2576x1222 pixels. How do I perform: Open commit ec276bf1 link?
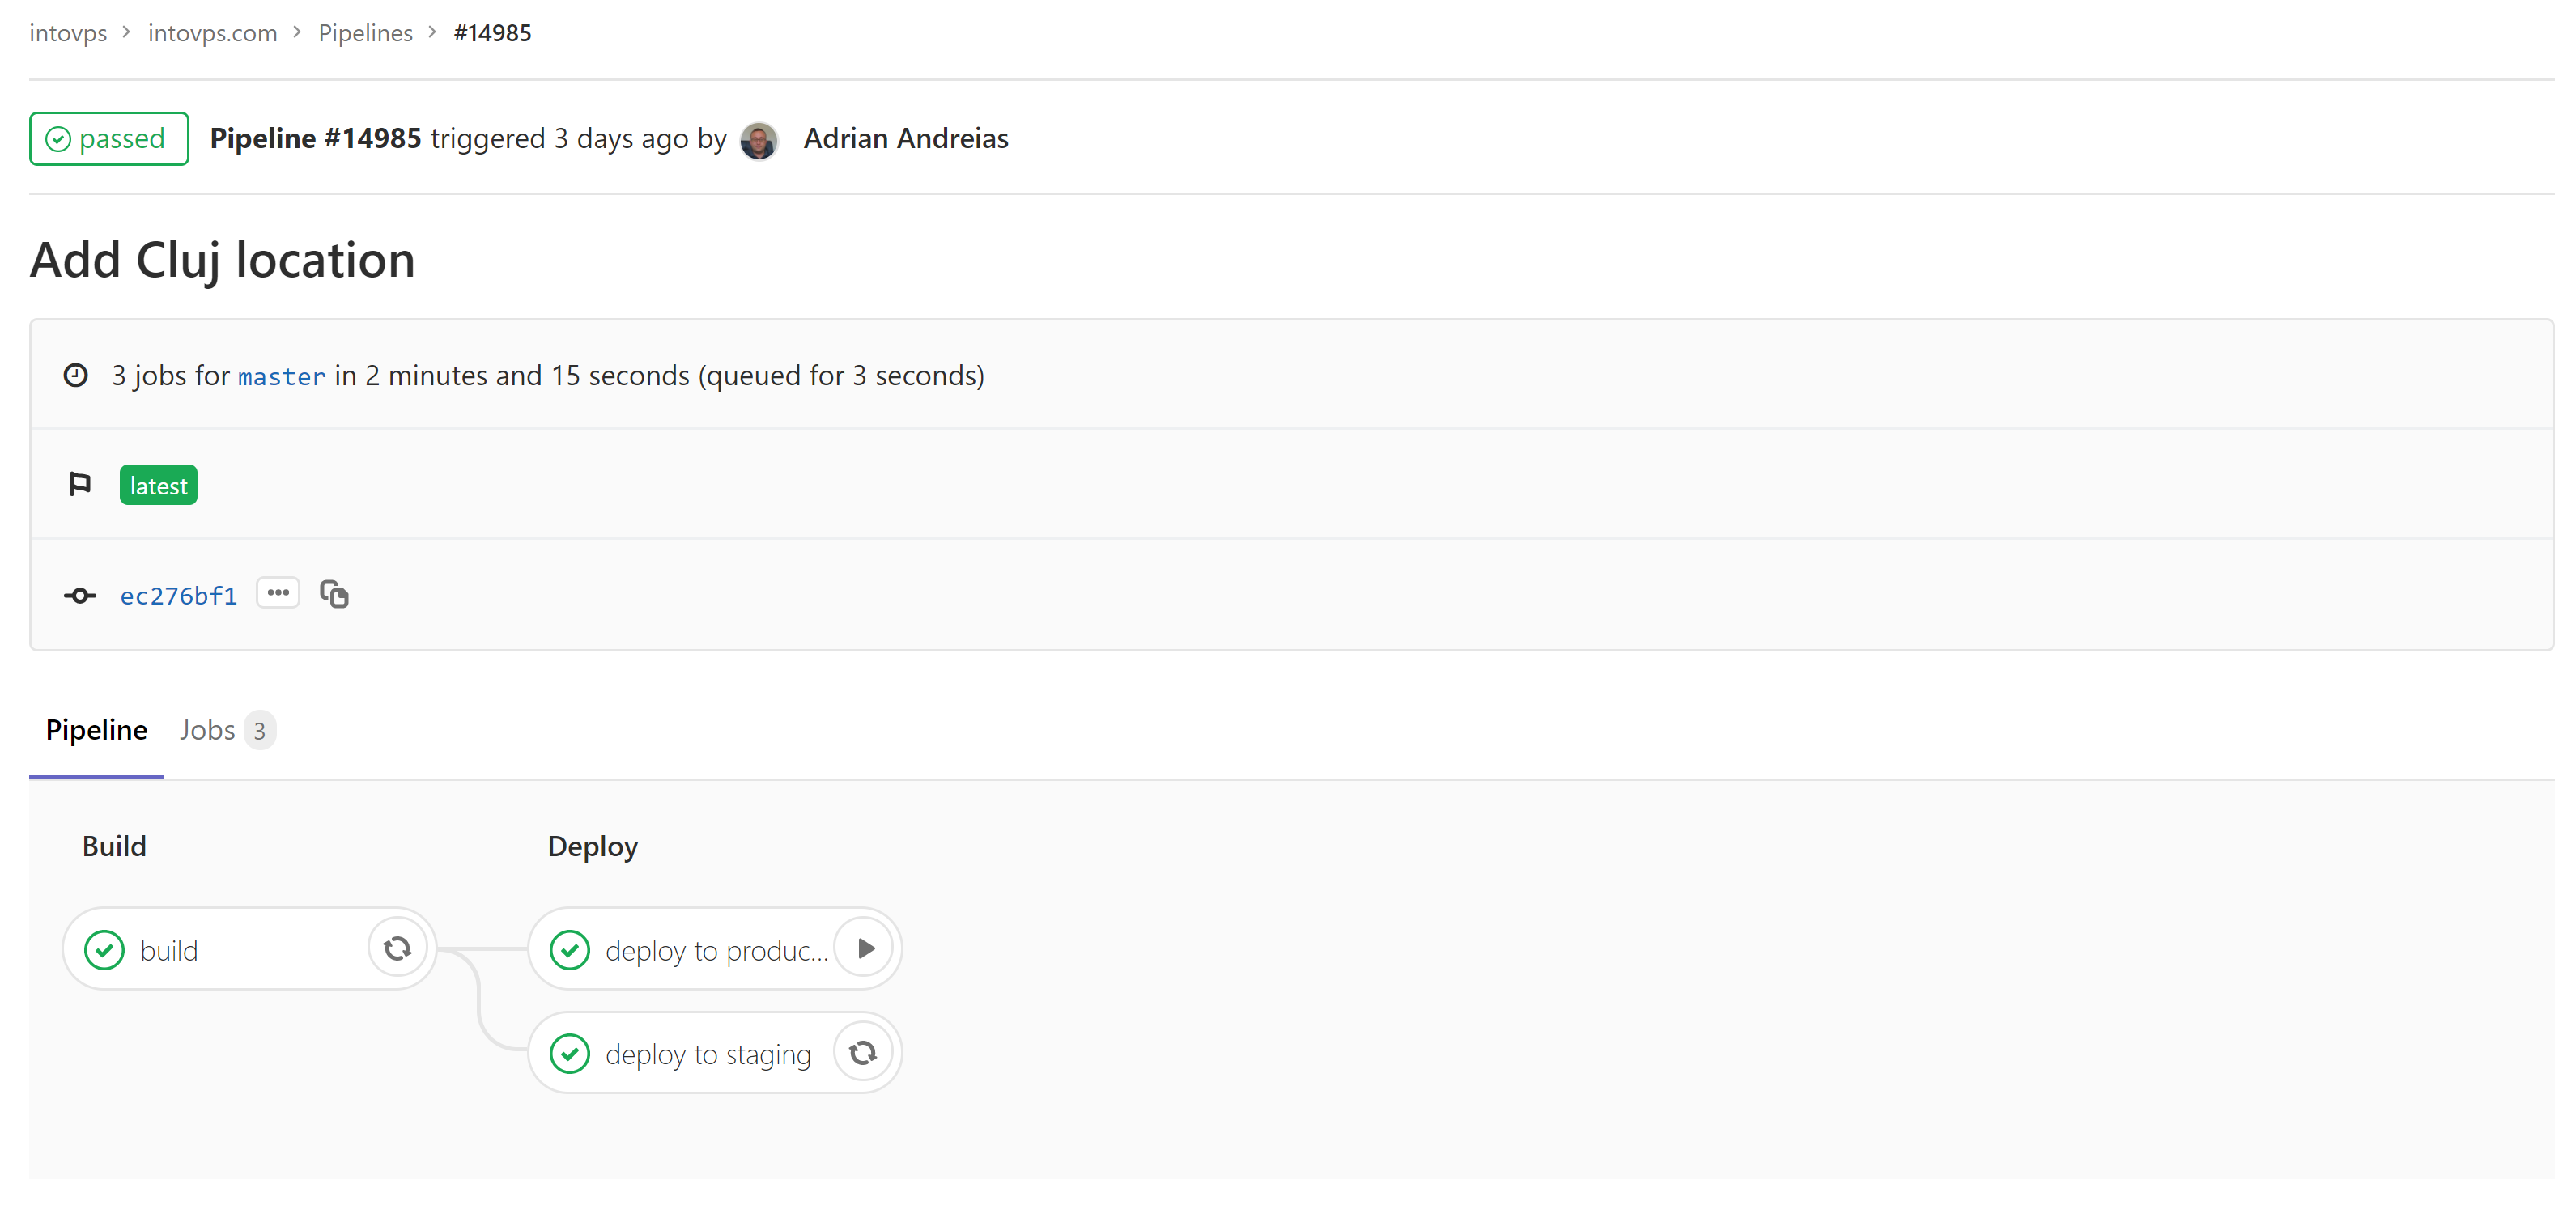pos(179,596)
